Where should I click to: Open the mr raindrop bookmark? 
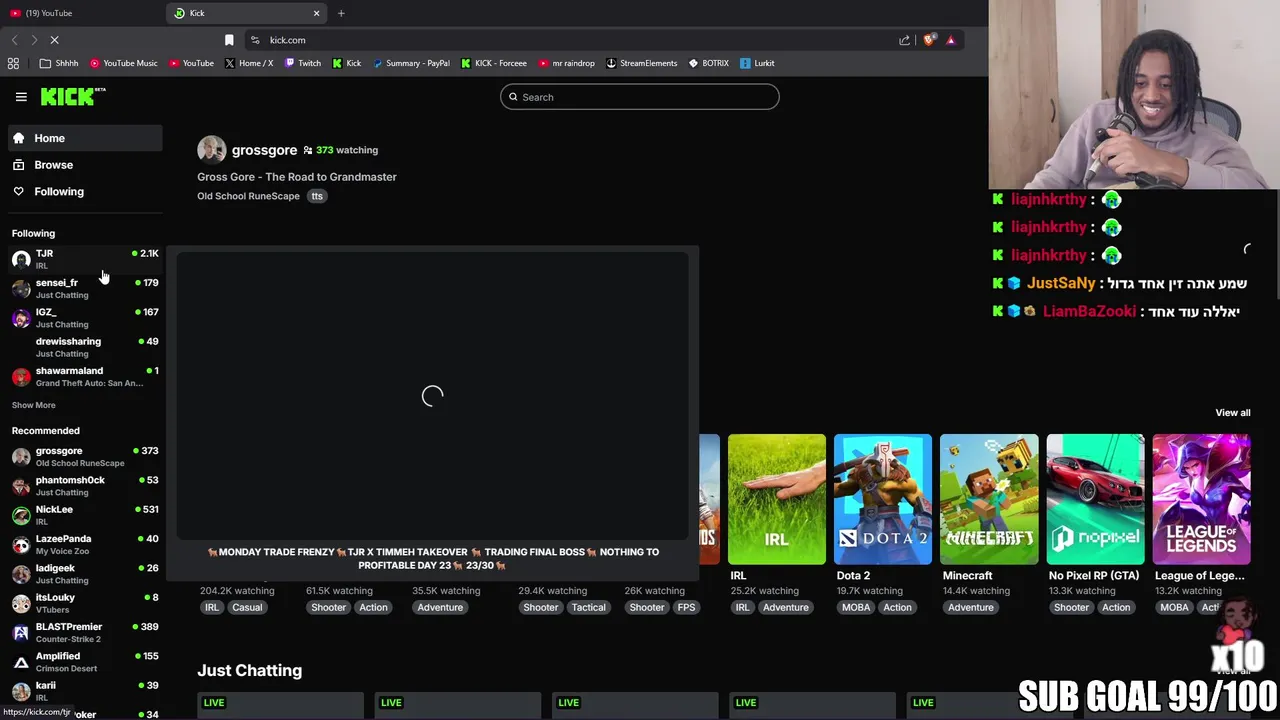566,63
